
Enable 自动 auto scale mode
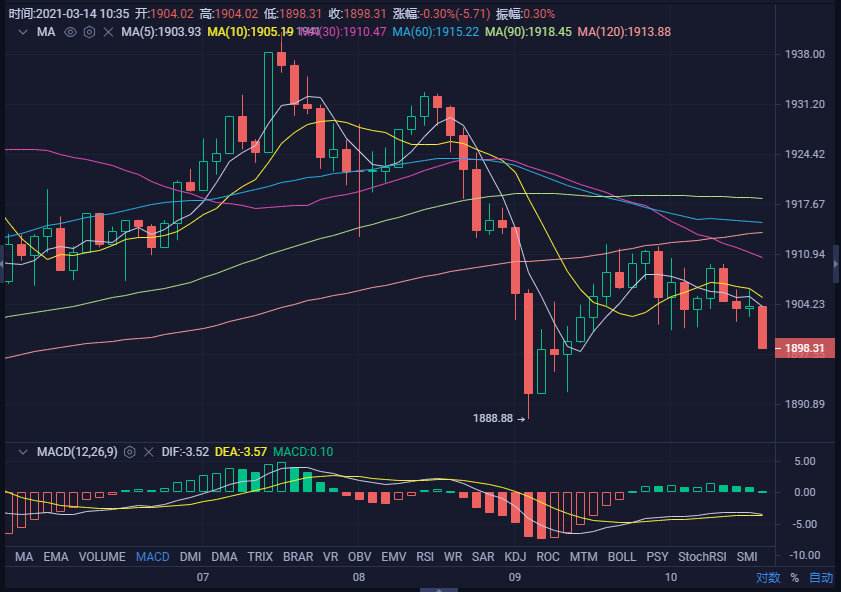tap(821, 578)
